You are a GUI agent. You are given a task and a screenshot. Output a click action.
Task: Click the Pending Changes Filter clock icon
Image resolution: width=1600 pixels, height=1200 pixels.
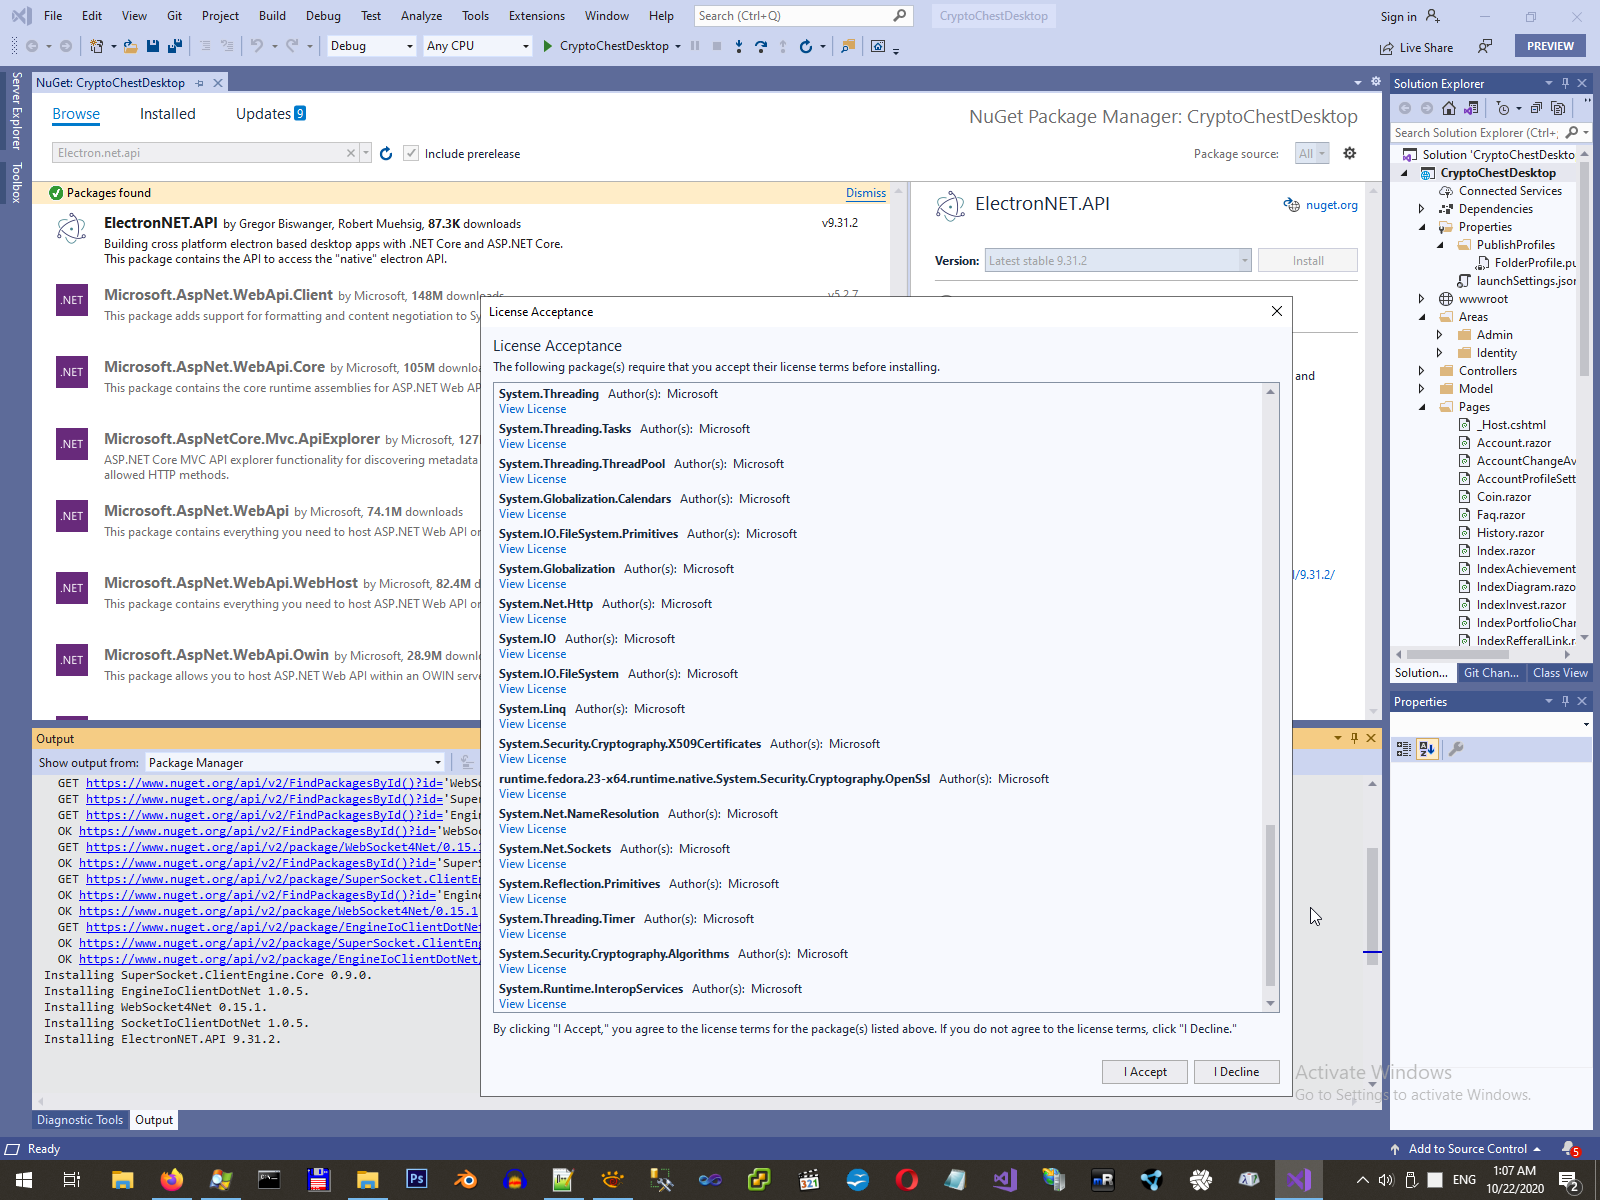pos(1503,108)
